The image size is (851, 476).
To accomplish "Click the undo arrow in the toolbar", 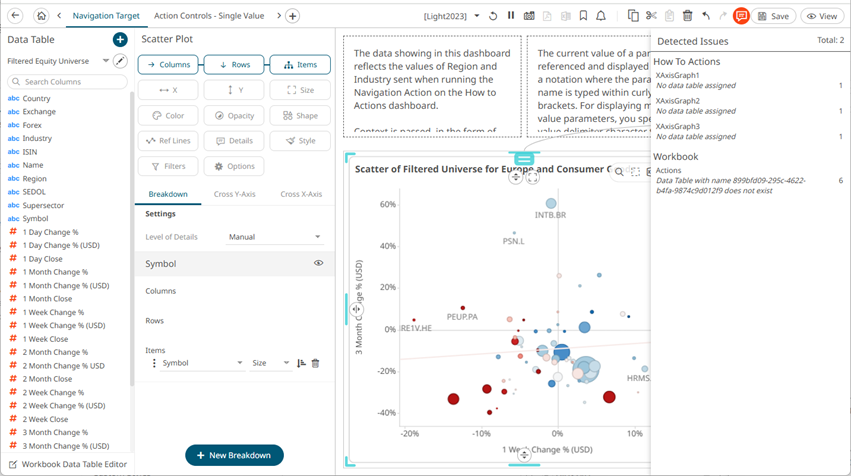I will (x=706, y=16).
